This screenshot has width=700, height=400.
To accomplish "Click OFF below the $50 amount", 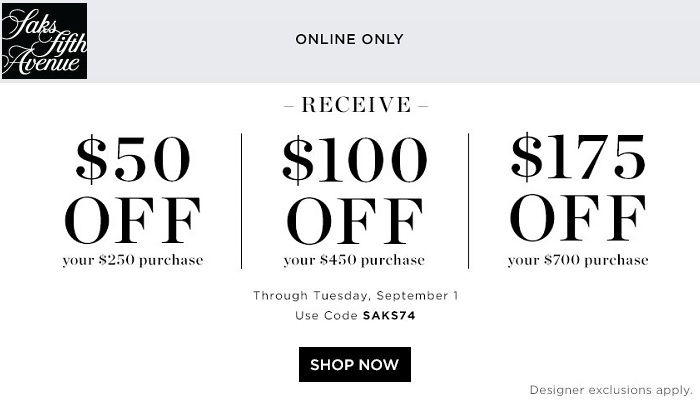I will pyautogui.click(x=133, y=222).
